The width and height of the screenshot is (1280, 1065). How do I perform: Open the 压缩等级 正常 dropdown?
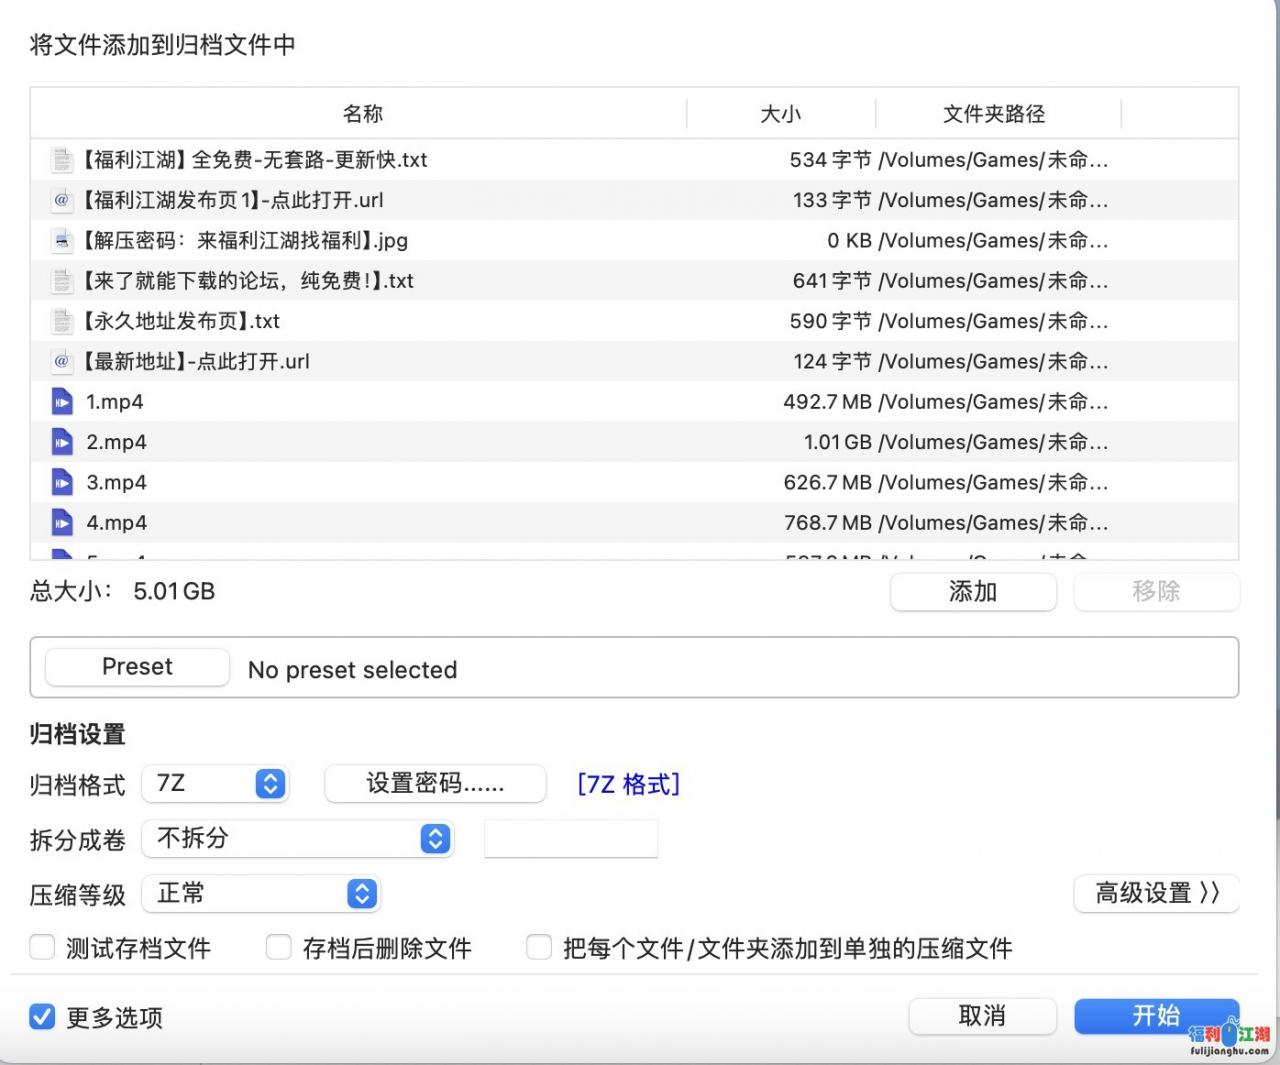[261, 894]
